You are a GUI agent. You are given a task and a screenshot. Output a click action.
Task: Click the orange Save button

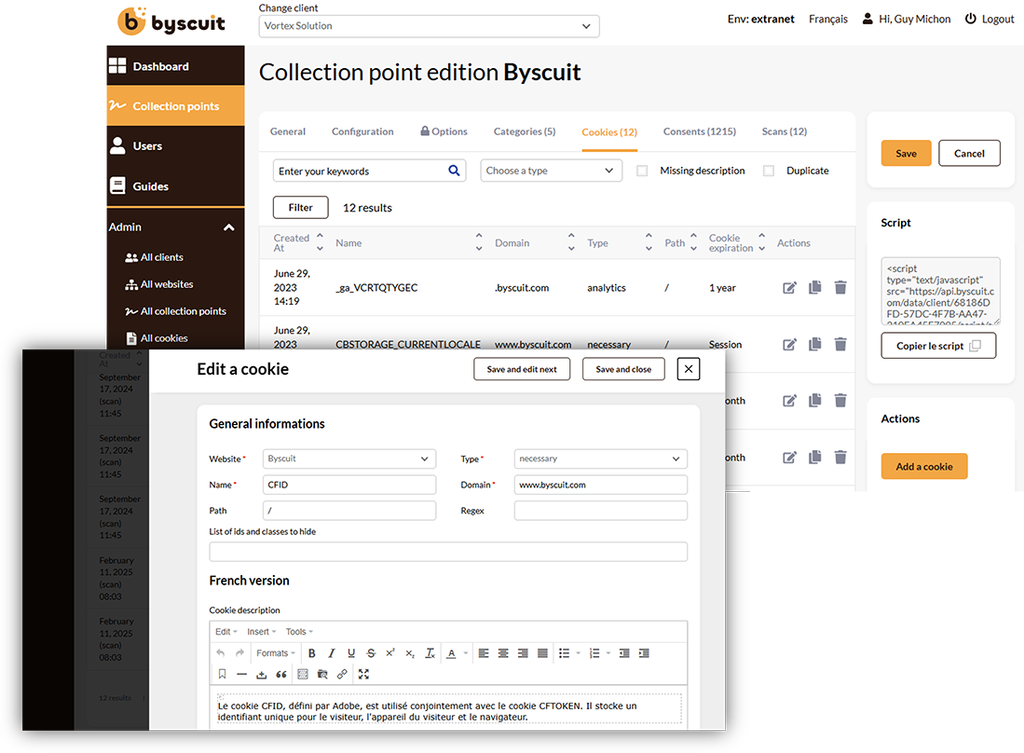906,153
